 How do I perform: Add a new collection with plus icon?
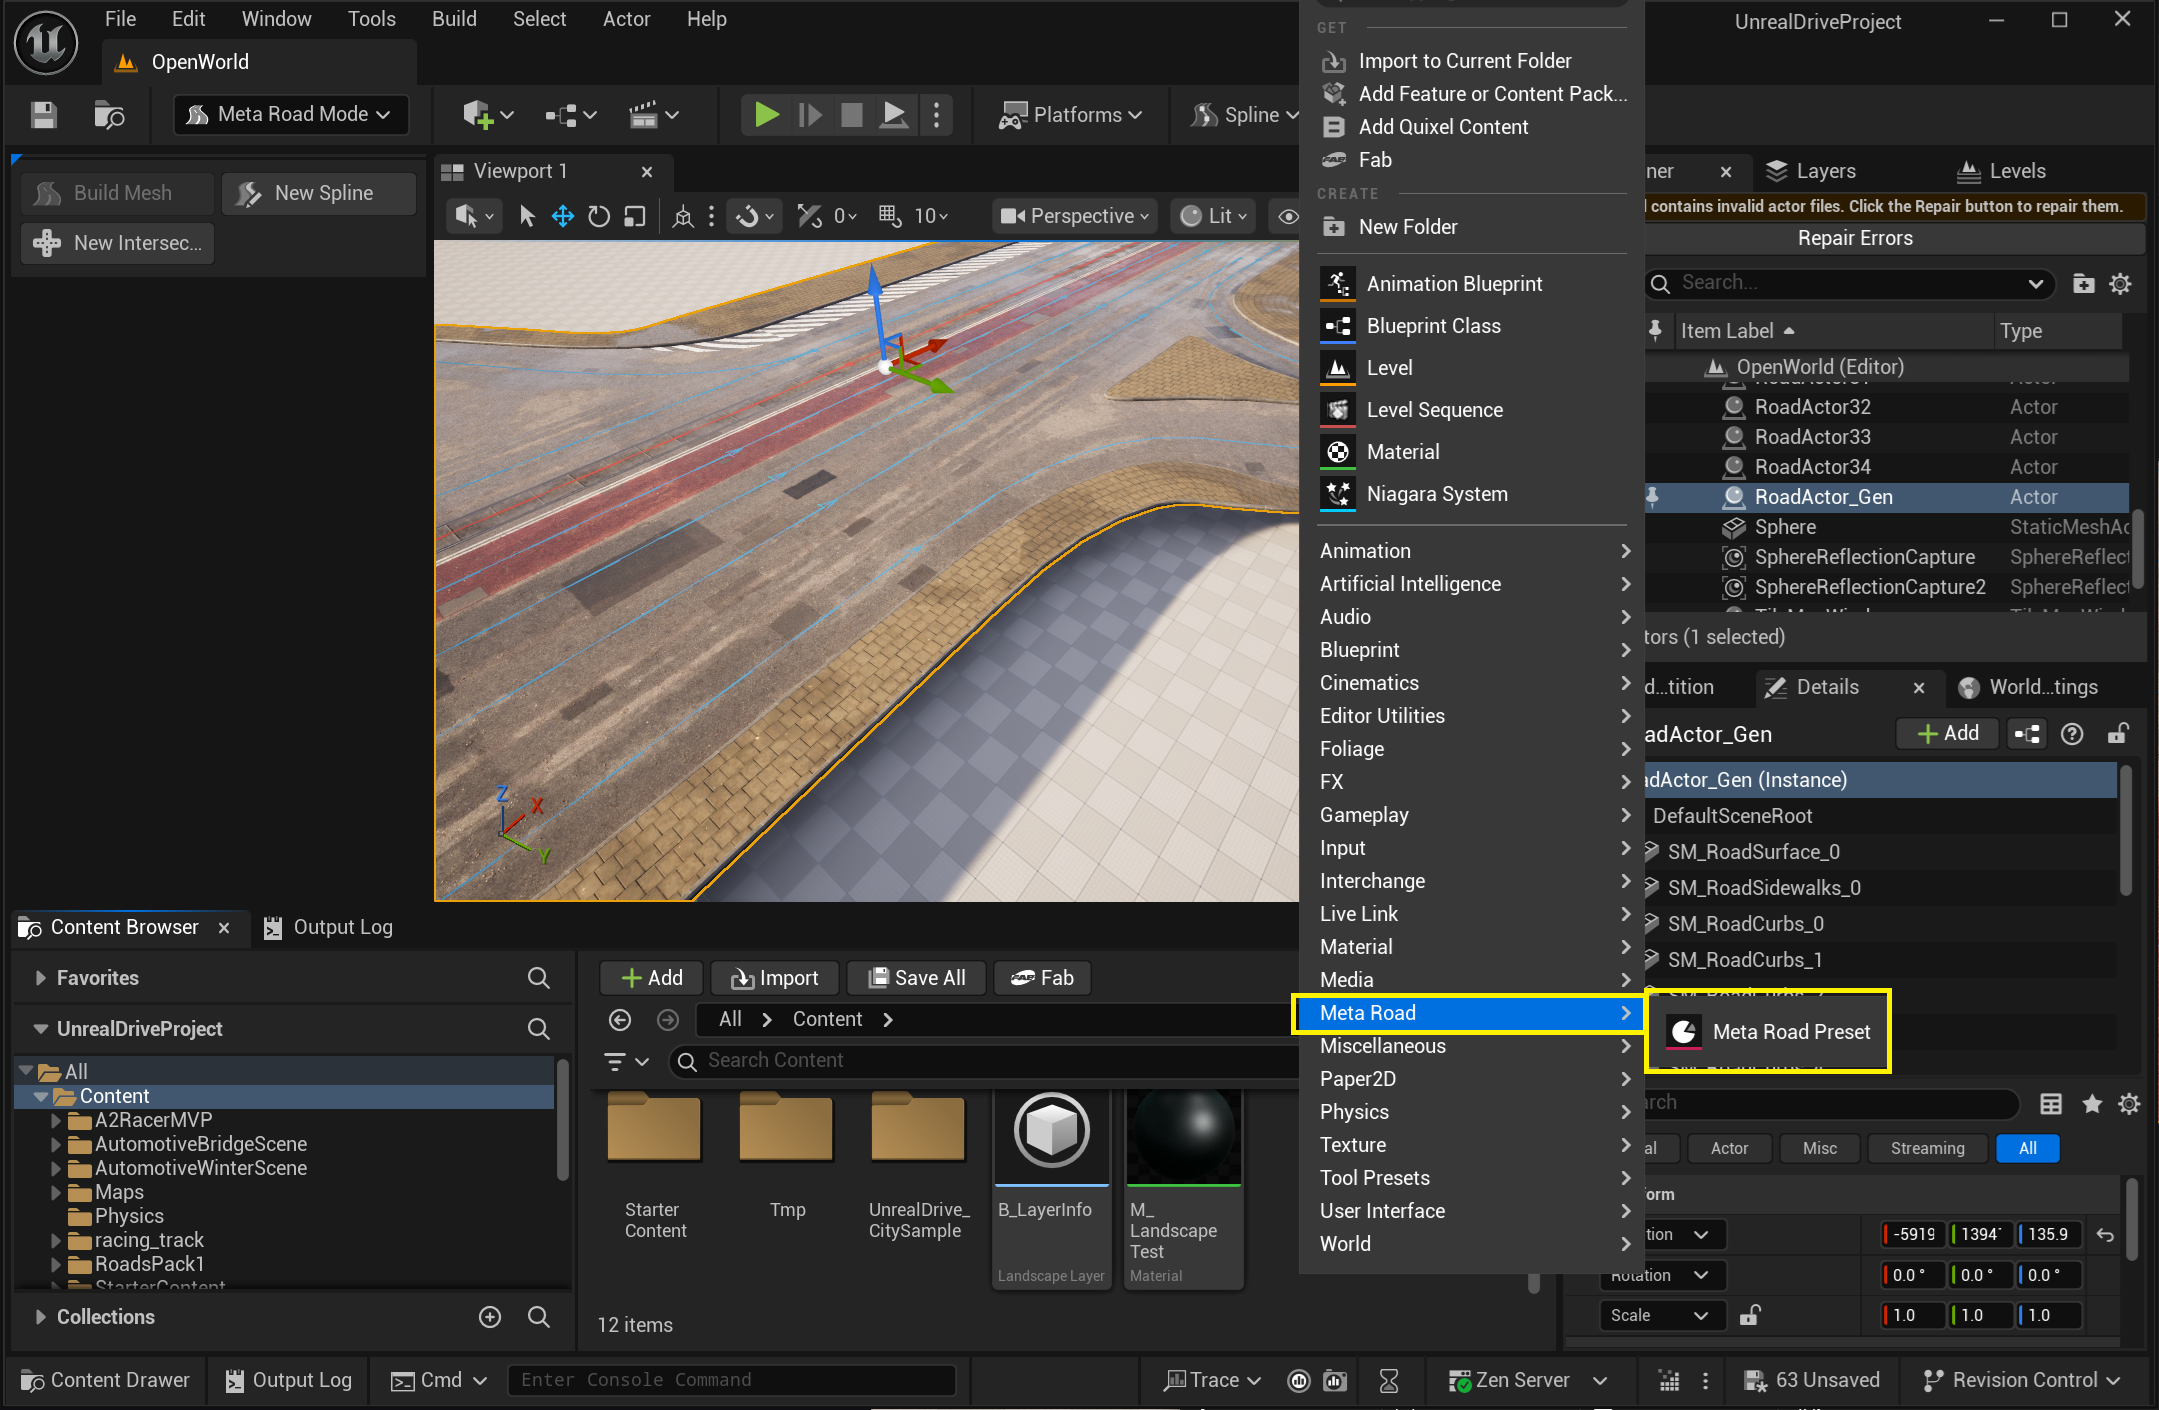click(490, 1317)
